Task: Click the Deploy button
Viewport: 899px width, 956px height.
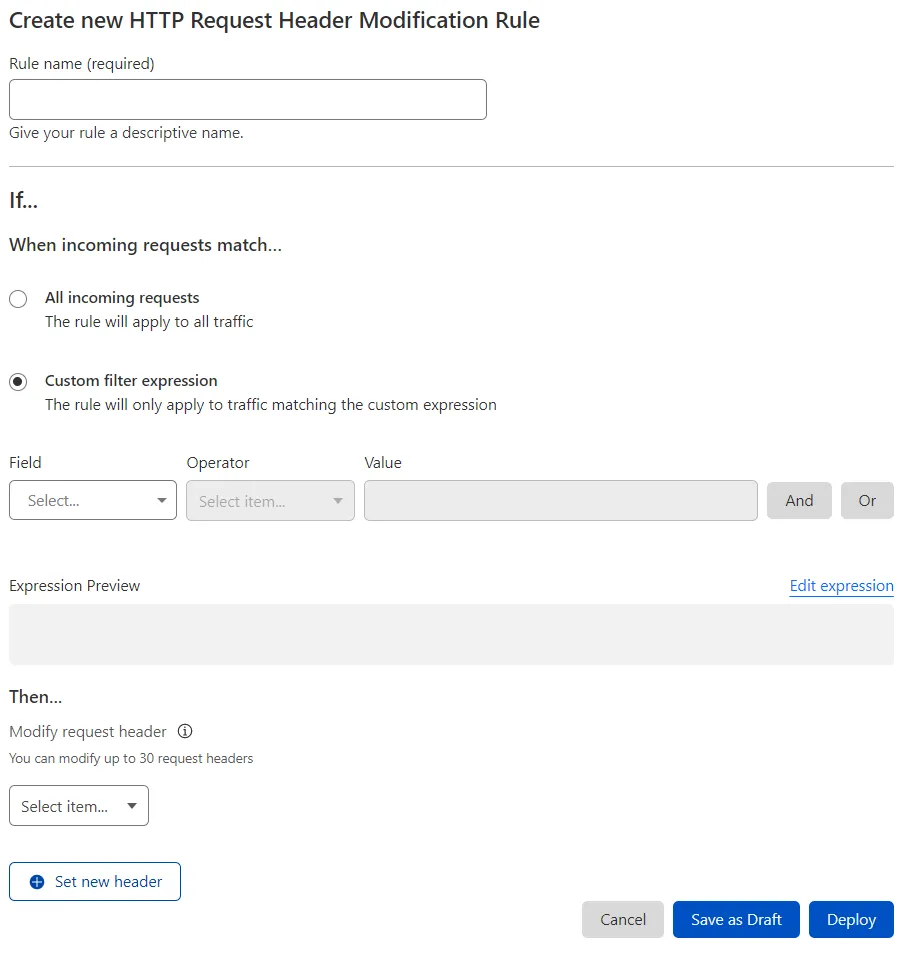Action: 851,919
